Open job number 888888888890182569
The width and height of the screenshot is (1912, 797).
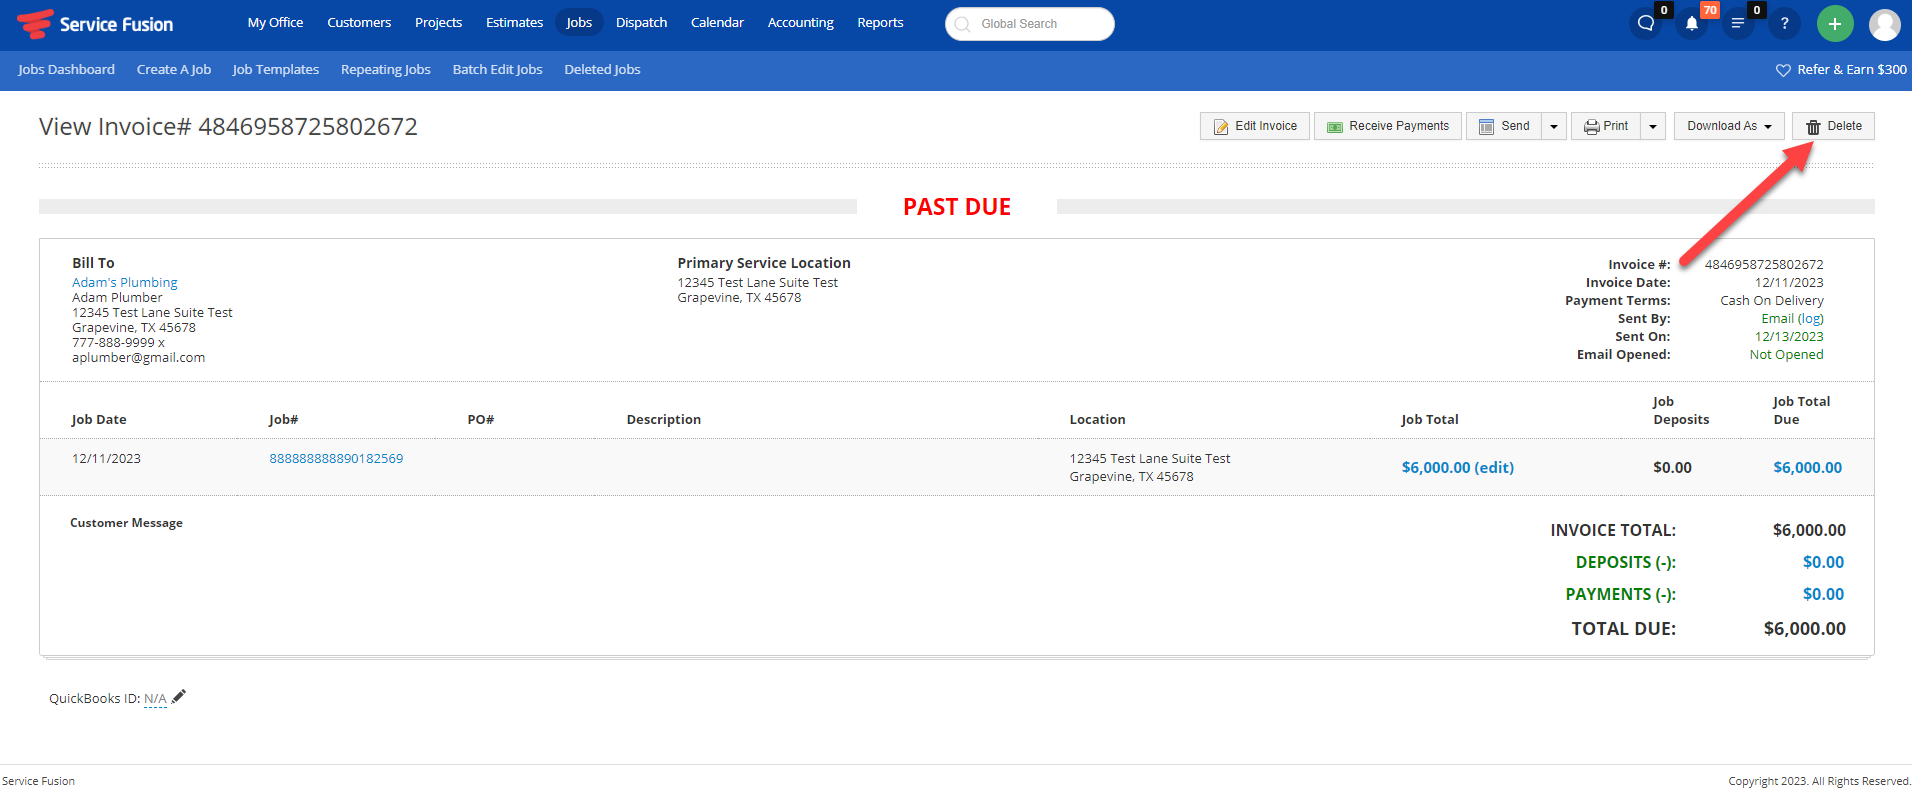pos(336,459)
